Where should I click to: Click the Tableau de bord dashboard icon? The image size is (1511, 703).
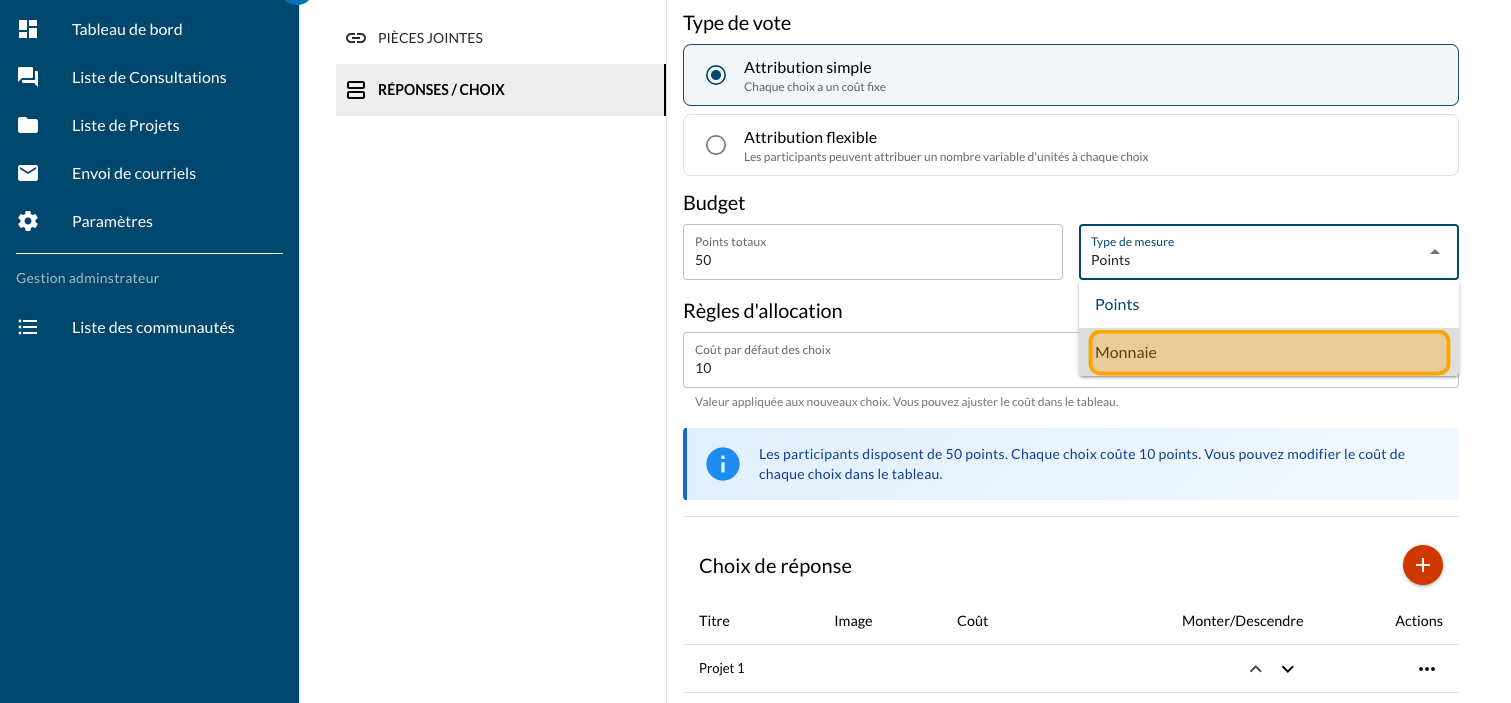pyautogui.click(x=28, y=30)
